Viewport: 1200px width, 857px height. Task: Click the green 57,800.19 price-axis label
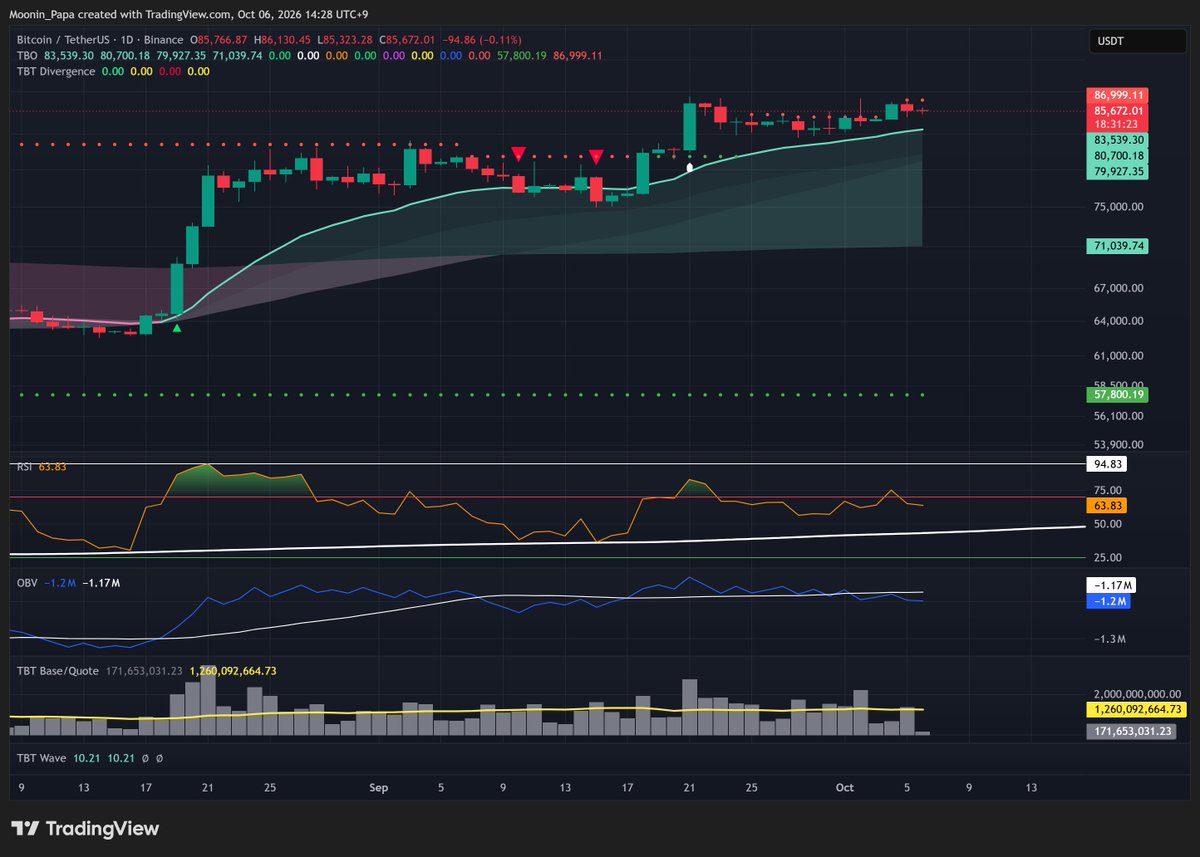1119,395
